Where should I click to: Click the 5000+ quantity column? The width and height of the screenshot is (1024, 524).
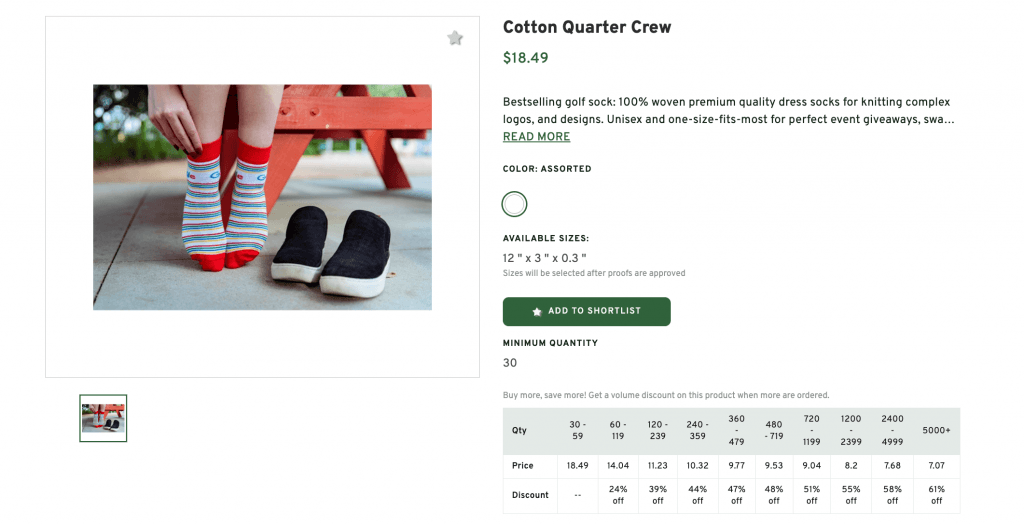point(936,431)
